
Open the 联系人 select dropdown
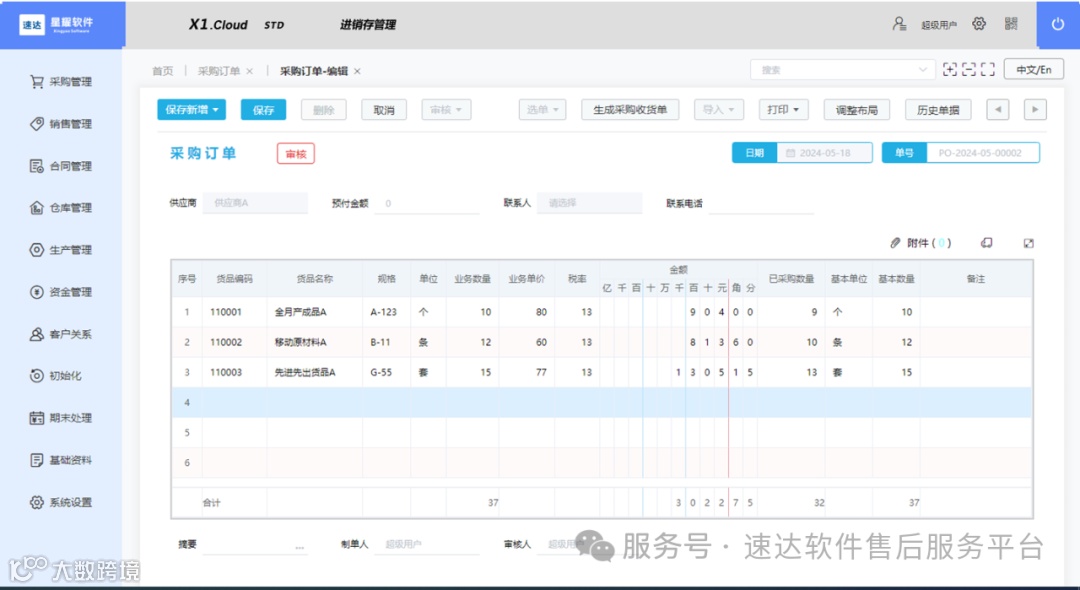(590, 203)
